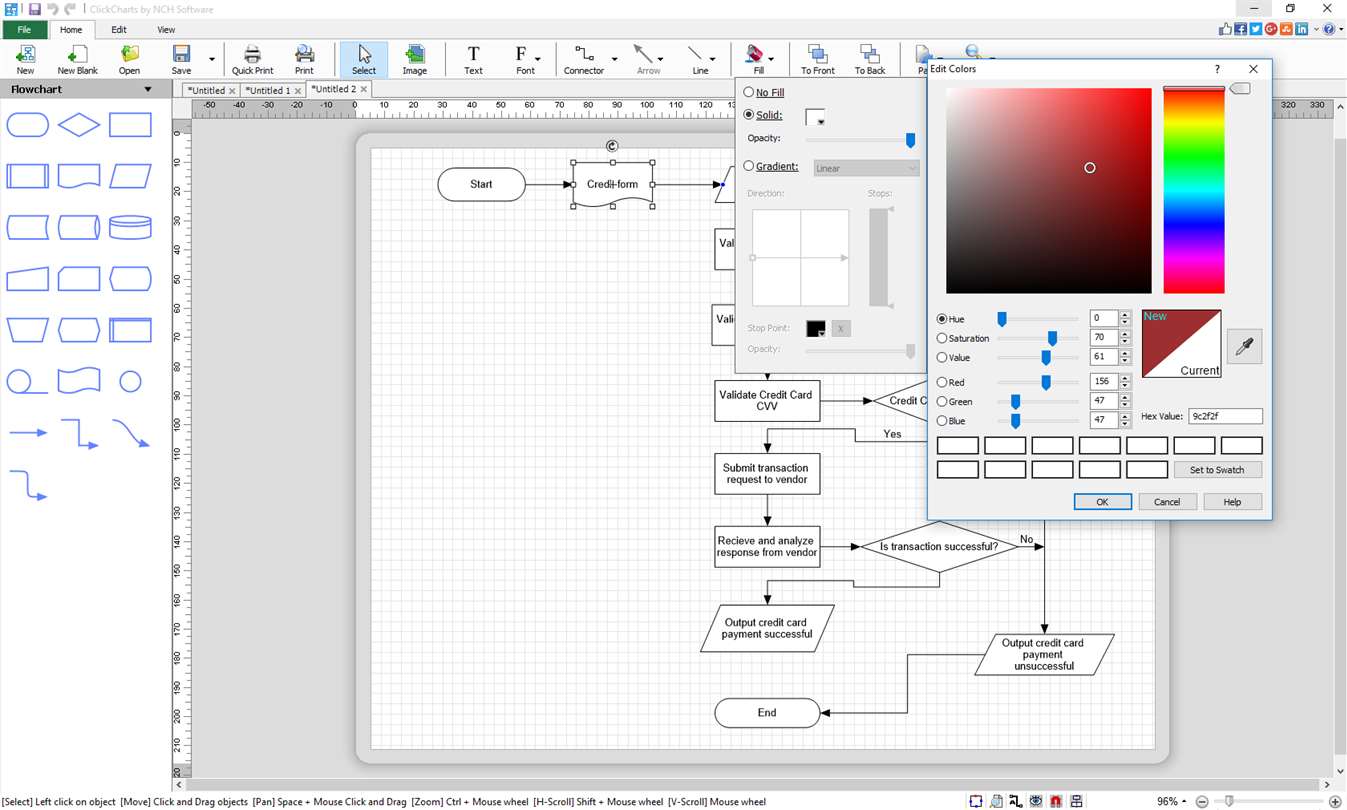Open the Linear gradient type dropdown
Image resolution: width=1347 pixels, height=810 pixels.
point(866,168)
